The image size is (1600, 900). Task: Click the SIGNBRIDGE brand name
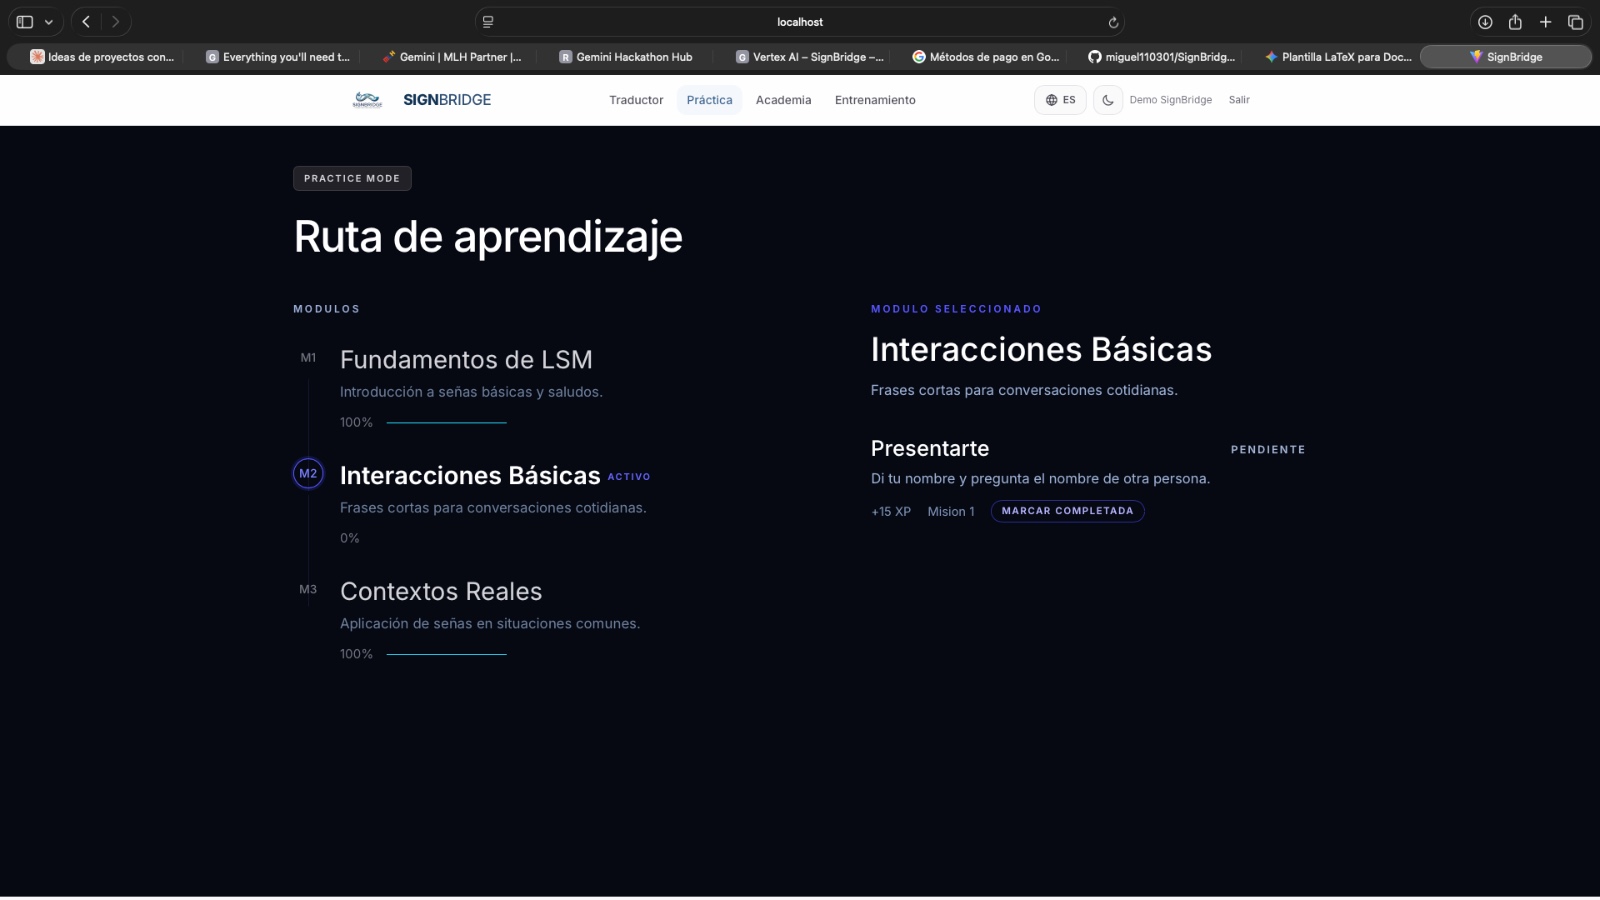[447, 100]
